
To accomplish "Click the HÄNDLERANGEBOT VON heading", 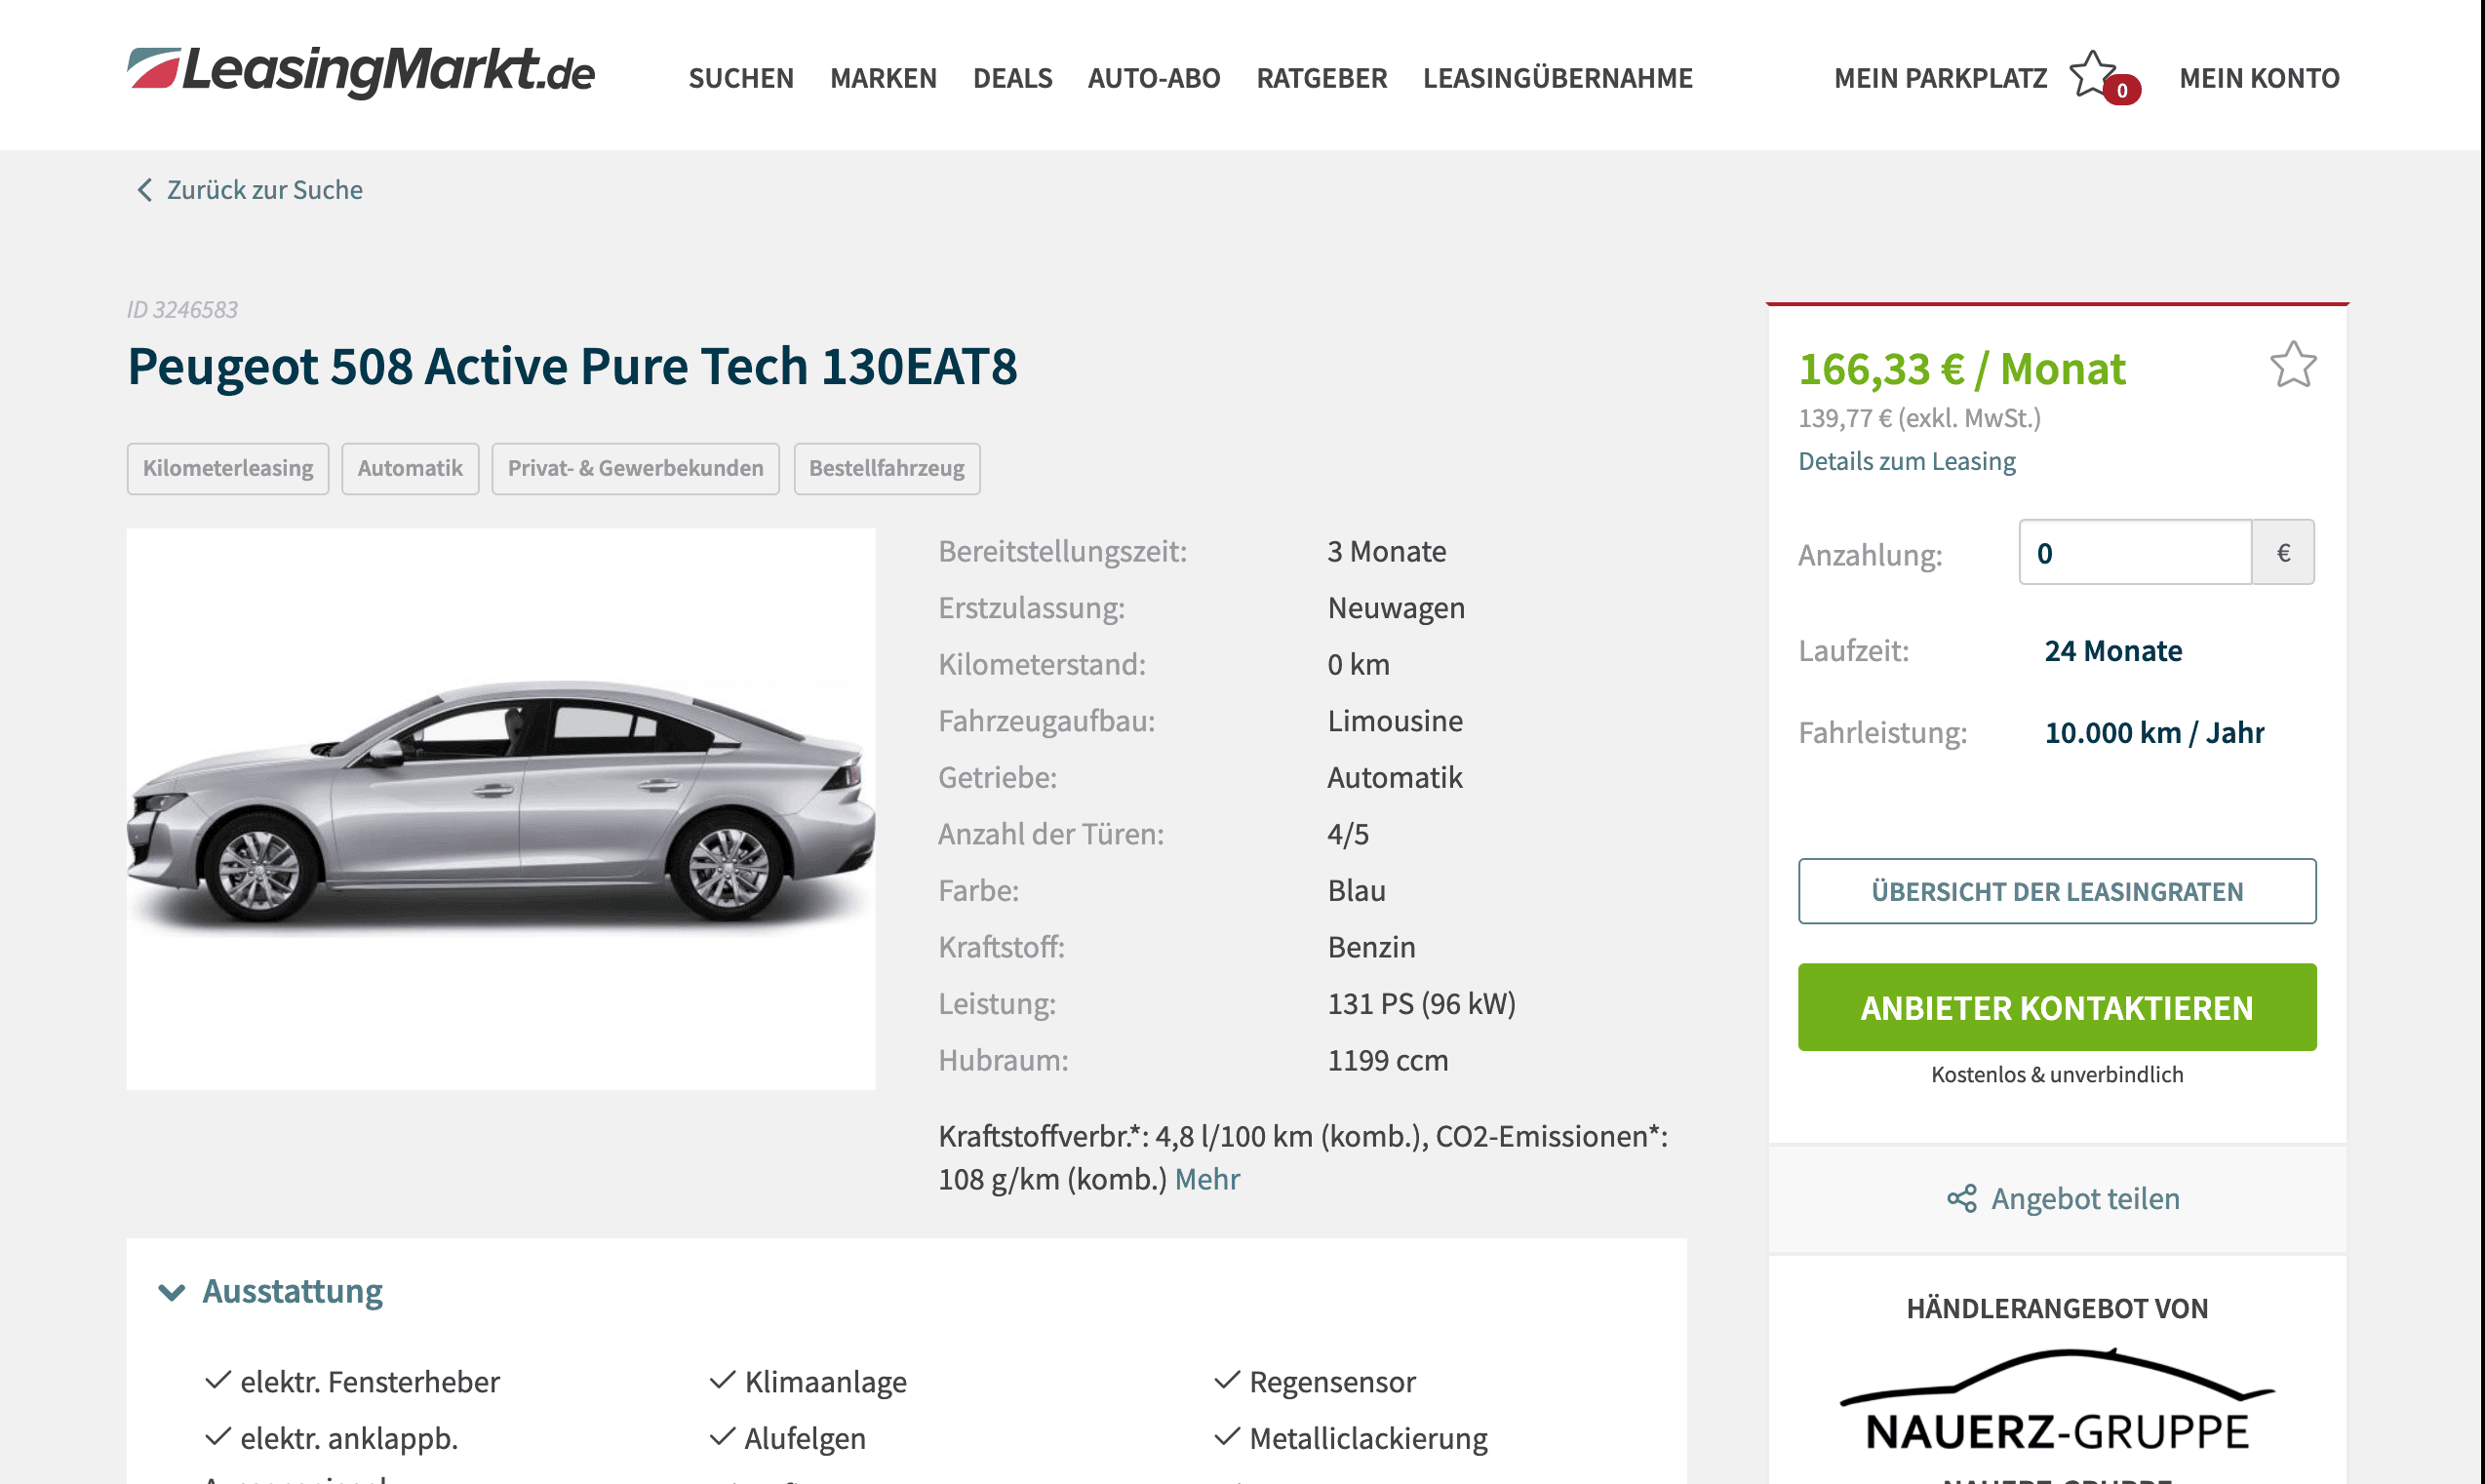I will (2056, 1308).
